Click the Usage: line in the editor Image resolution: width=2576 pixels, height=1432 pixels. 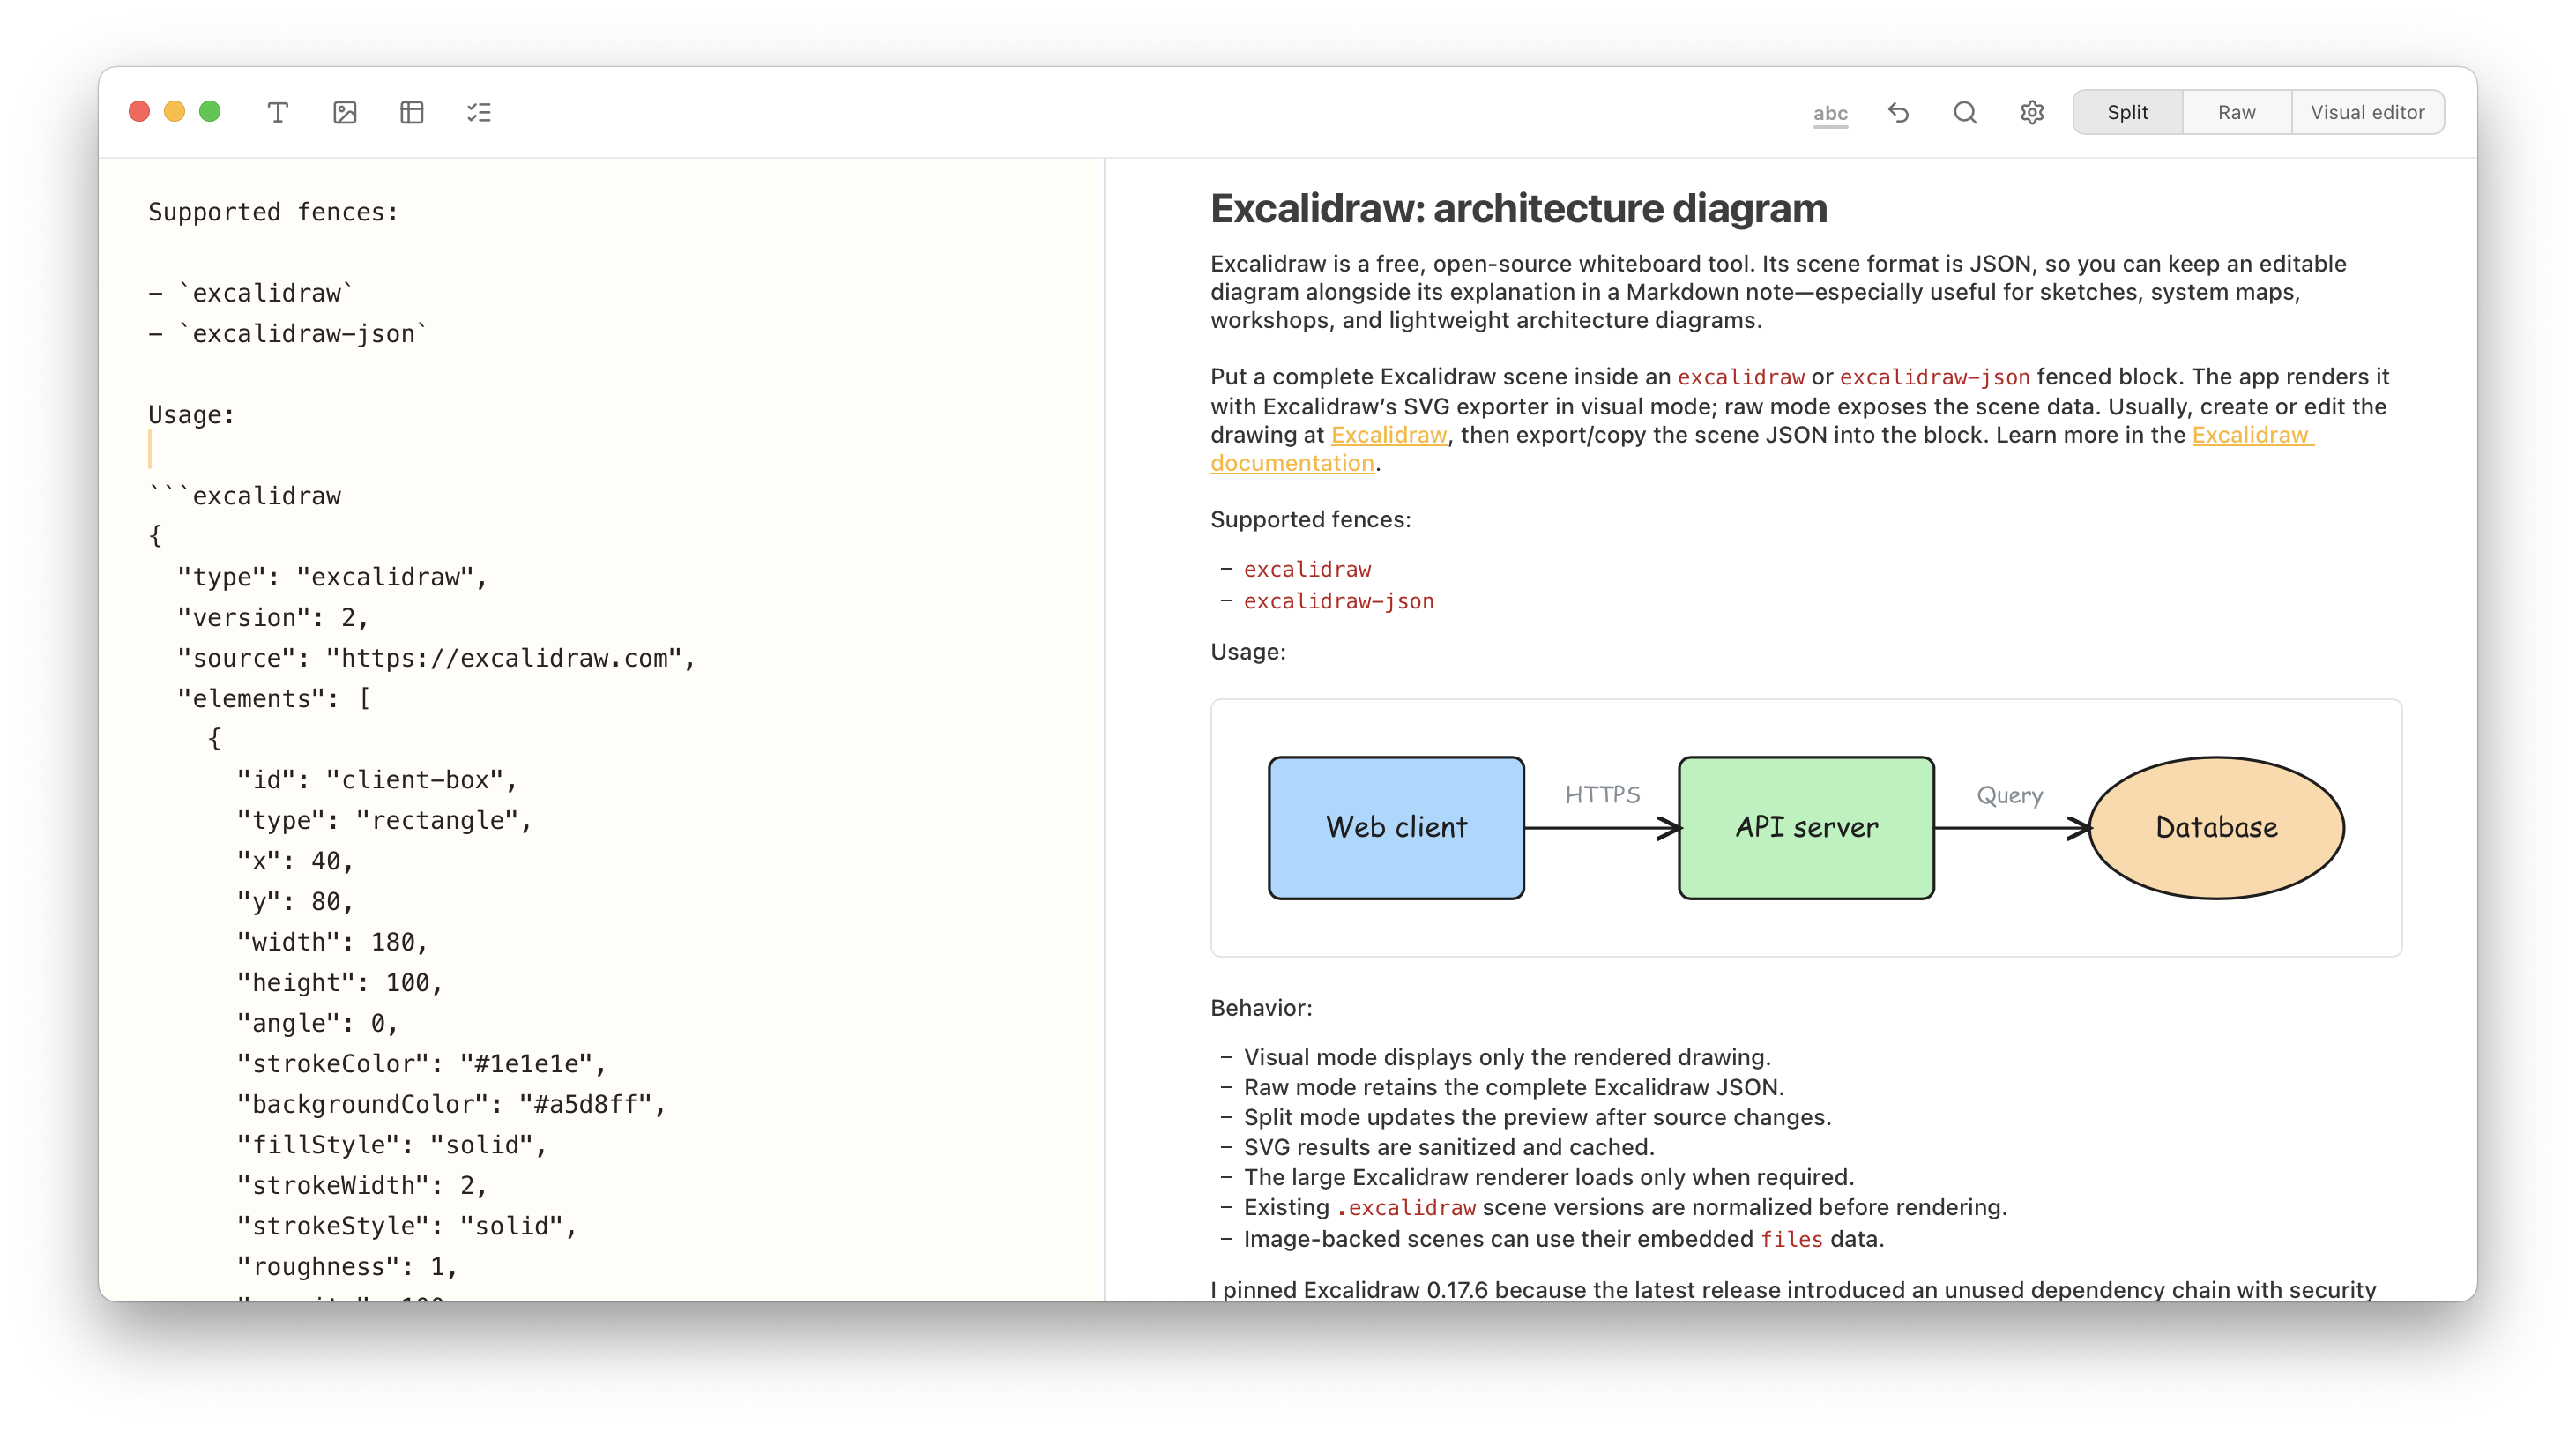coord(192,415)
